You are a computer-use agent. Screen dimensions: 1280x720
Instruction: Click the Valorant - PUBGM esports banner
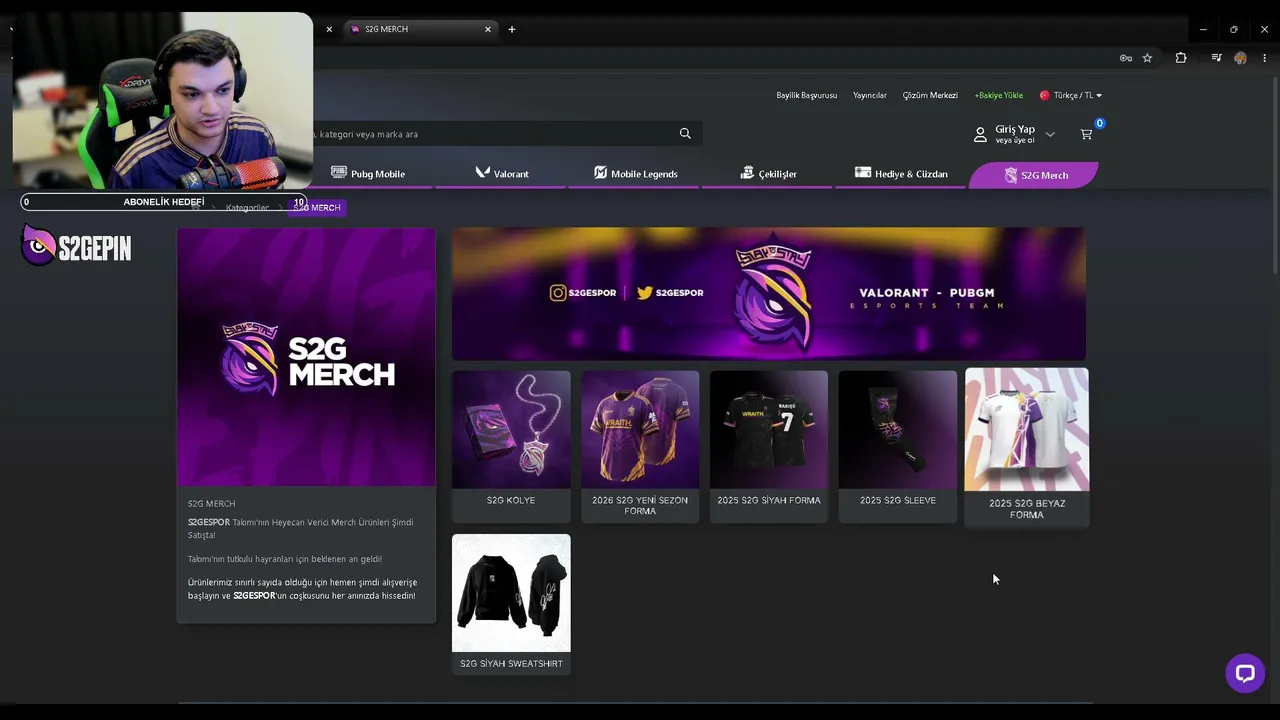click(x=769, y=293)
